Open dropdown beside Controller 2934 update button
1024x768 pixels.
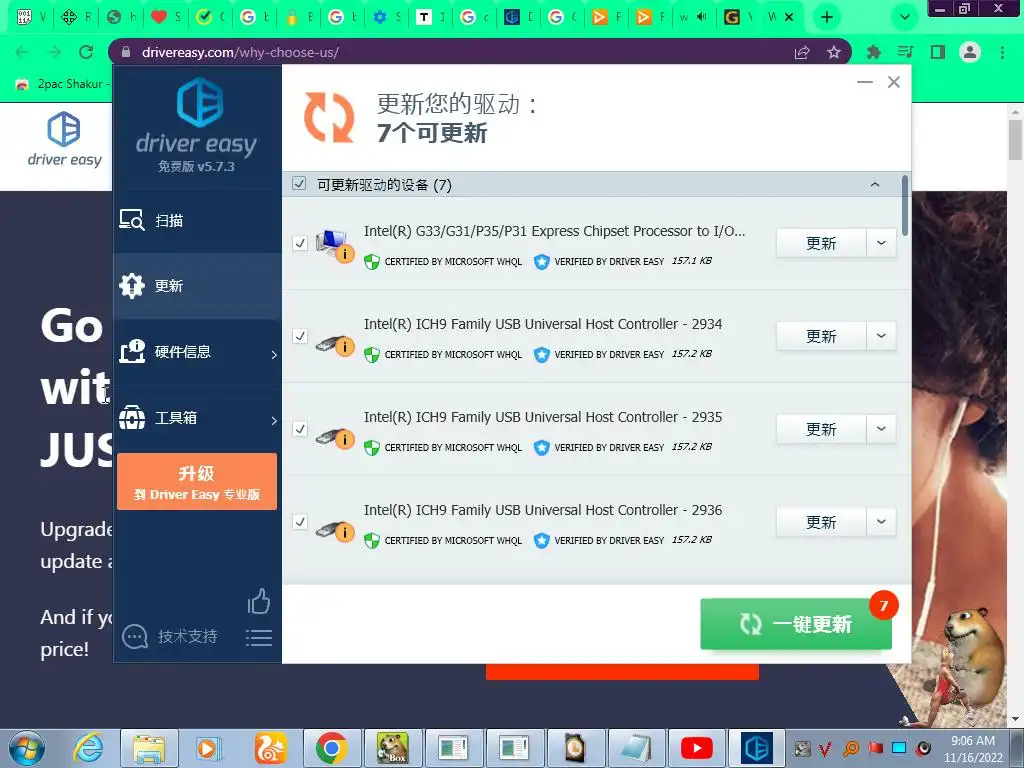click(x=882, y=336)
